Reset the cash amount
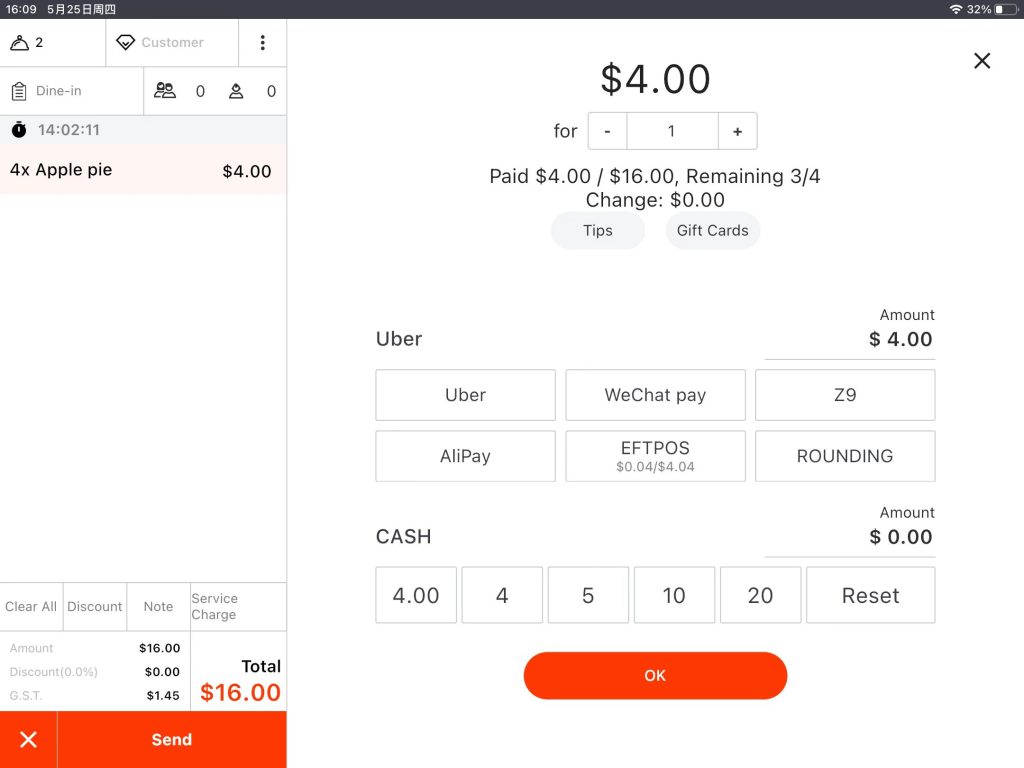This screenshot has height=768, width=1024. tap(871, 595)
